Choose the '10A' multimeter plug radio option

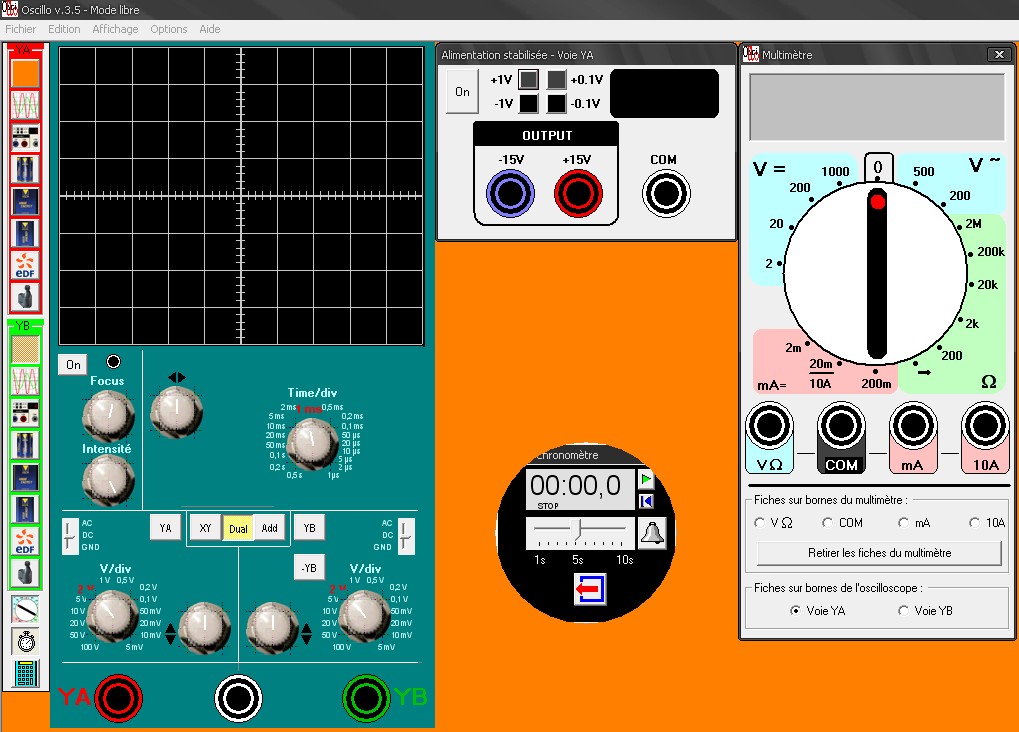click(x=975, y=522)
